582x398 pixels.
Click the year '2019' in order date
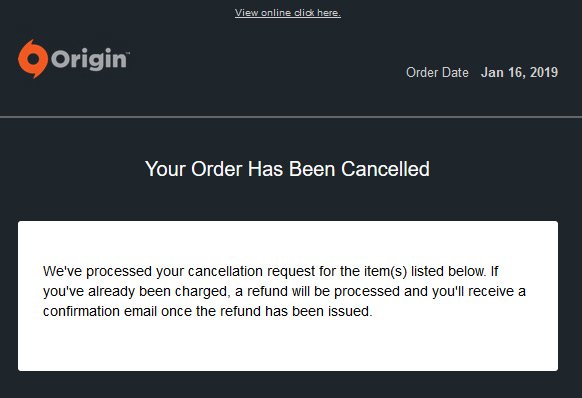coord(544,72)
